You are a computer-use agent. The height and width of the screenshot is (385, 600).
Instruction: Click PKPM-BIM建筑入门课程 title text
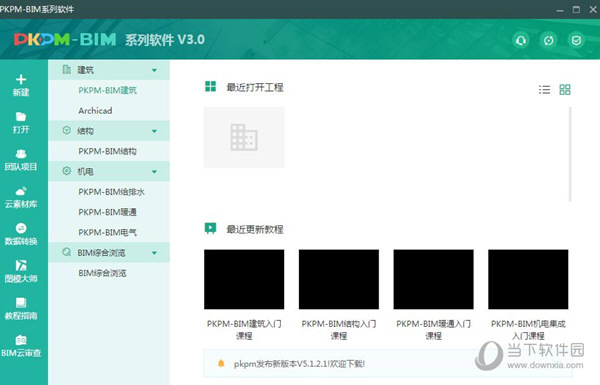(x=244, y=330)
